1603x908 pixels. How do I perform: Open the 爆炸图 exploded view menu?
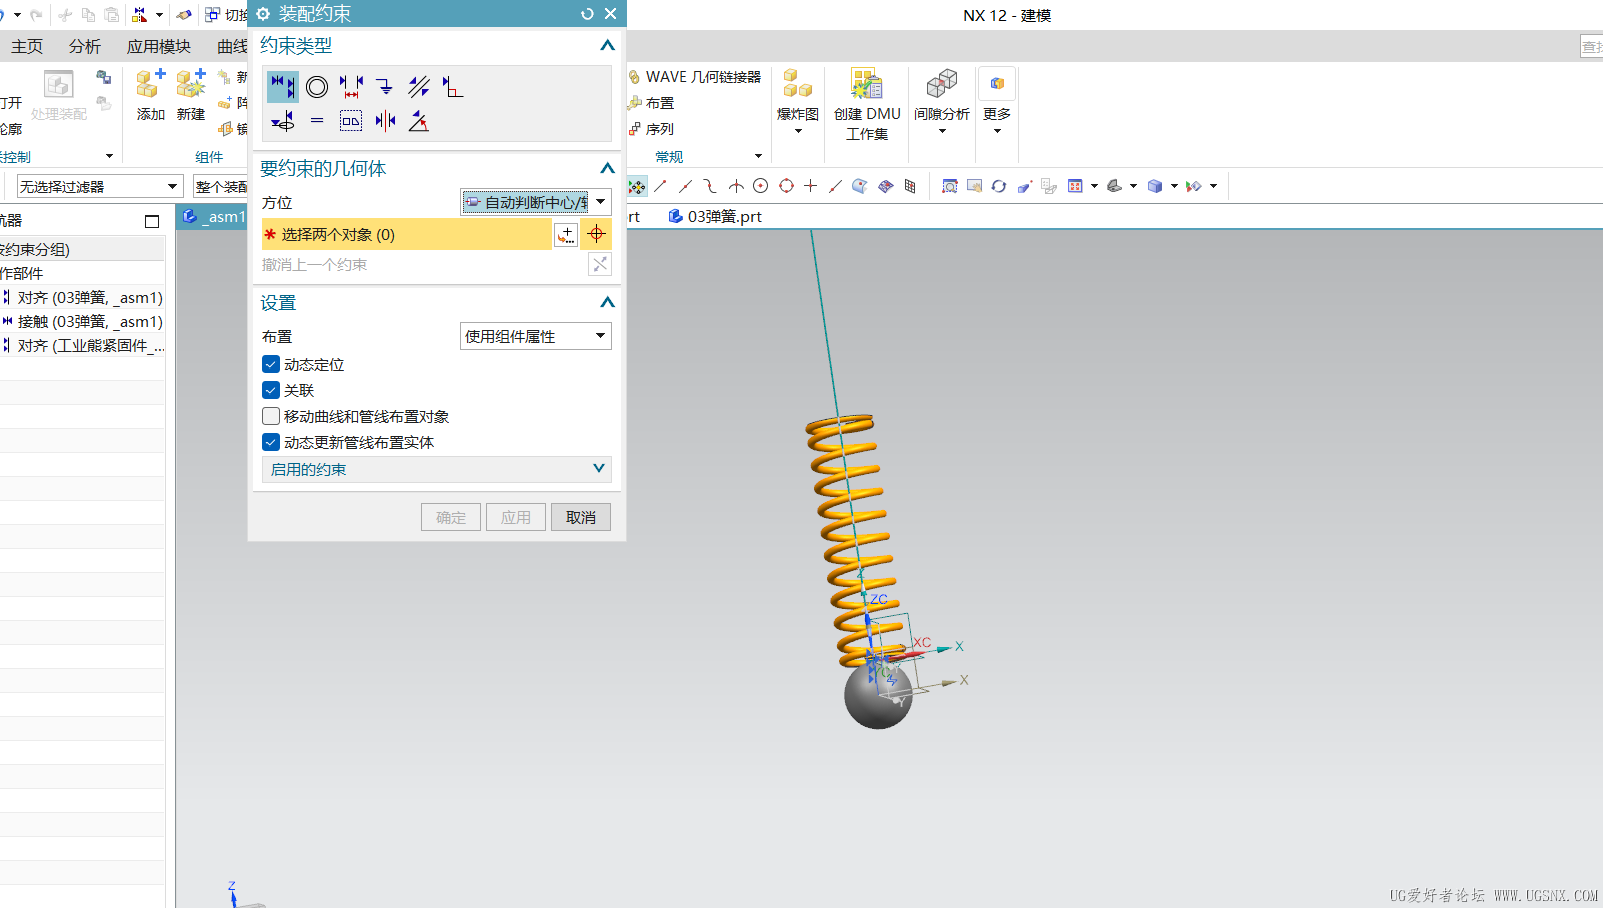(x=797, y=100)
